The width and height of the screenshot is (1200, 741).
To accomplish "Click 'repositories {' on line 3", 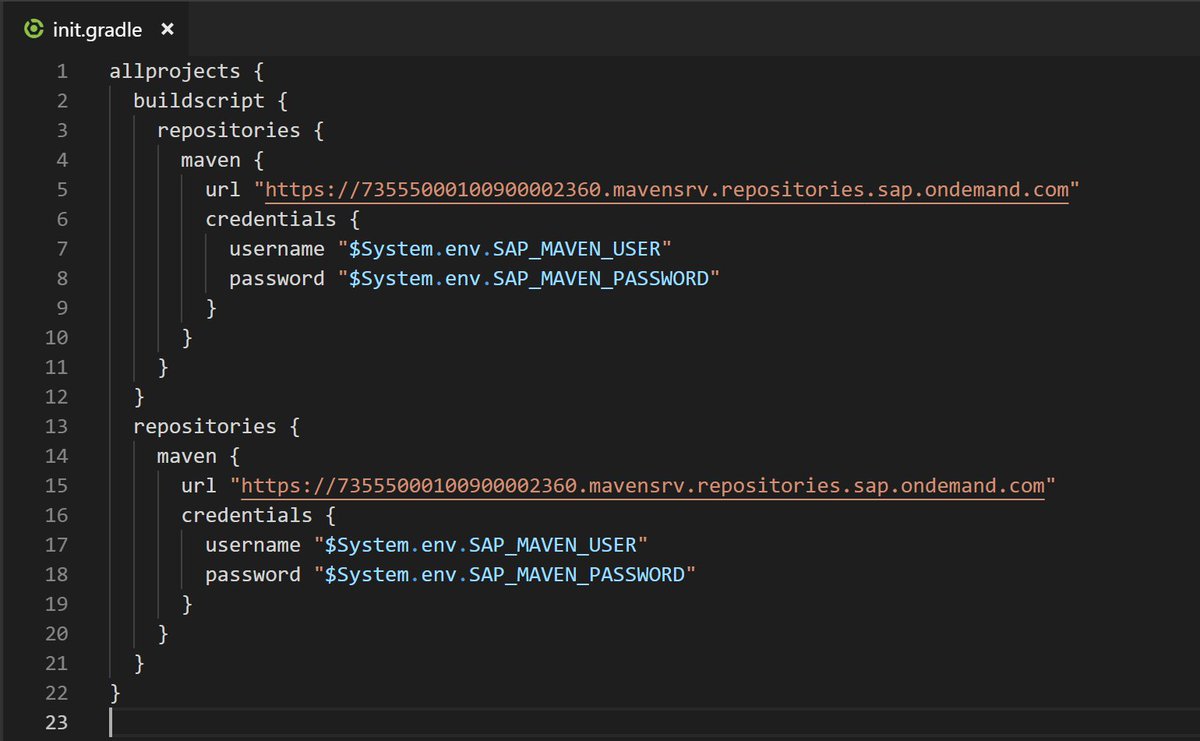I will (241, 131).
